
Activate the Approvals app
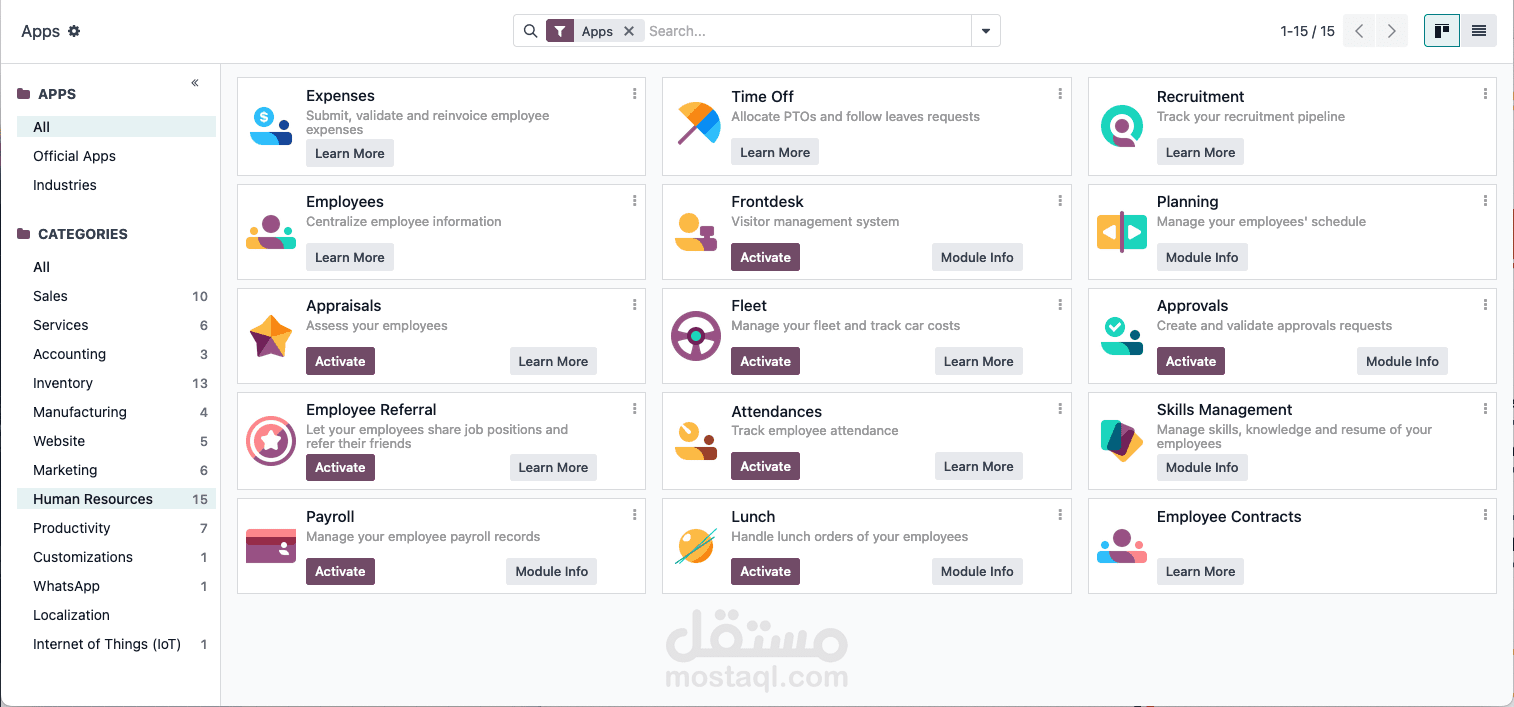coord(1190,361)
